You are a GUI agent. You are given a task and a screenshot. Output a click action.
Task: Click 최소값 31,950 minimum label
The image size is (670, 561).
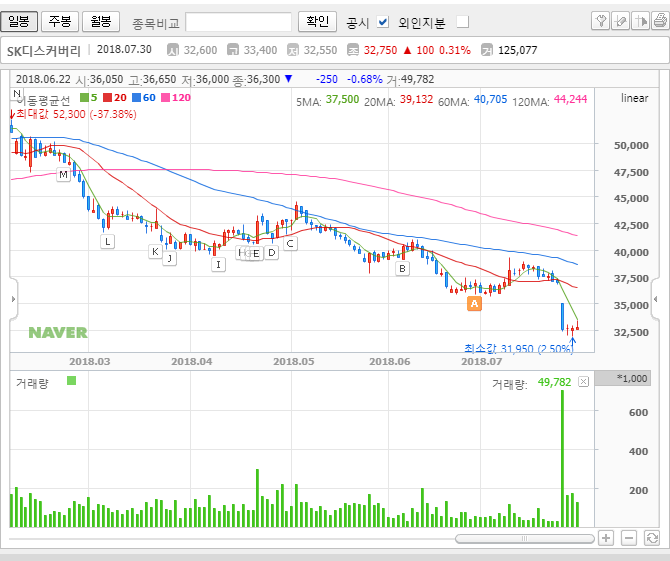pos(518,349)
